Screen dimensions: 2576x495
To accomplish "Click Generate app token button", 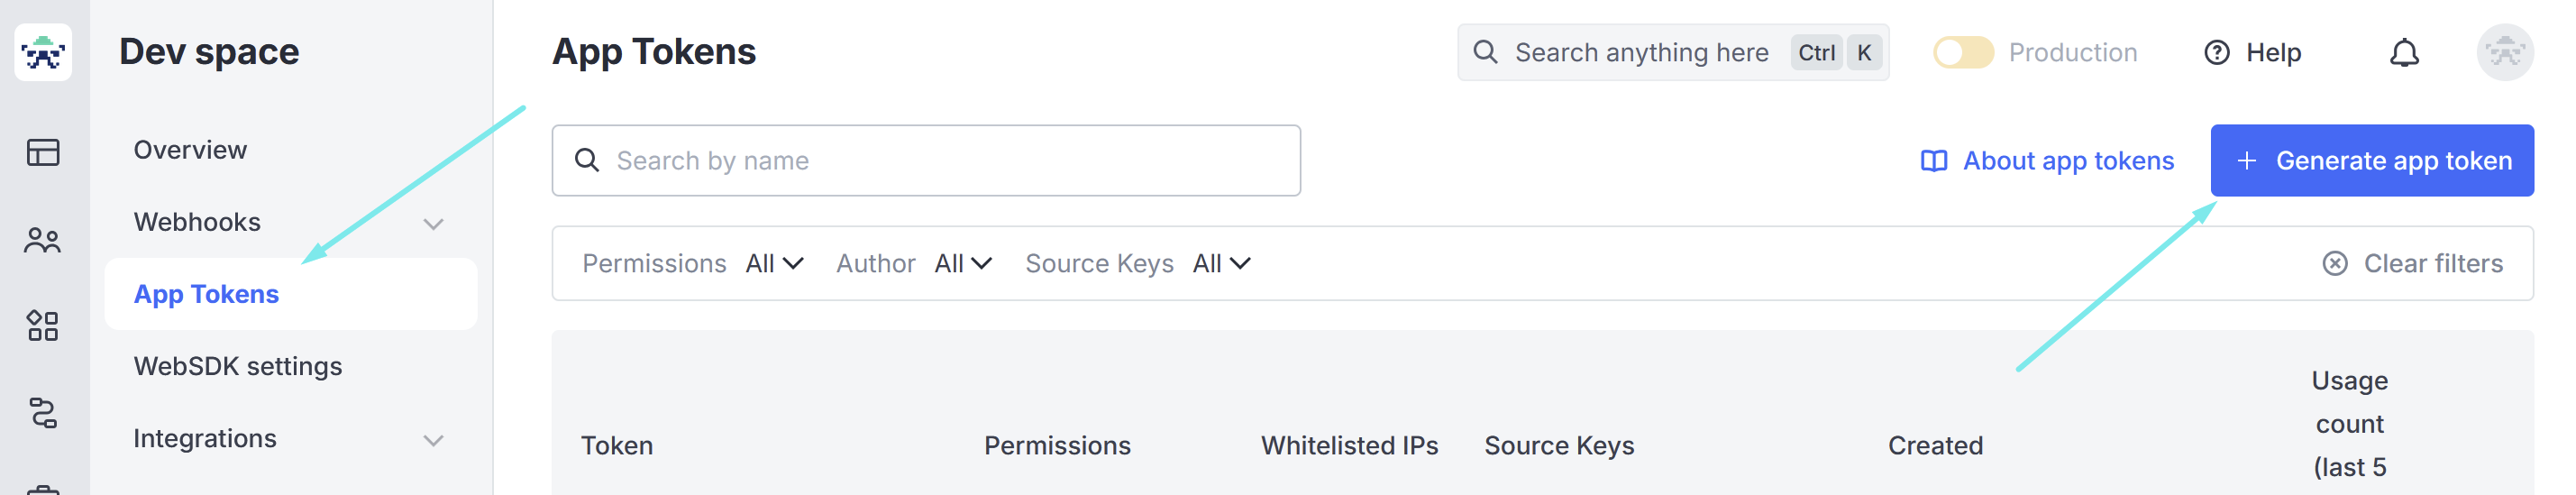I will tap(2372, 161).
